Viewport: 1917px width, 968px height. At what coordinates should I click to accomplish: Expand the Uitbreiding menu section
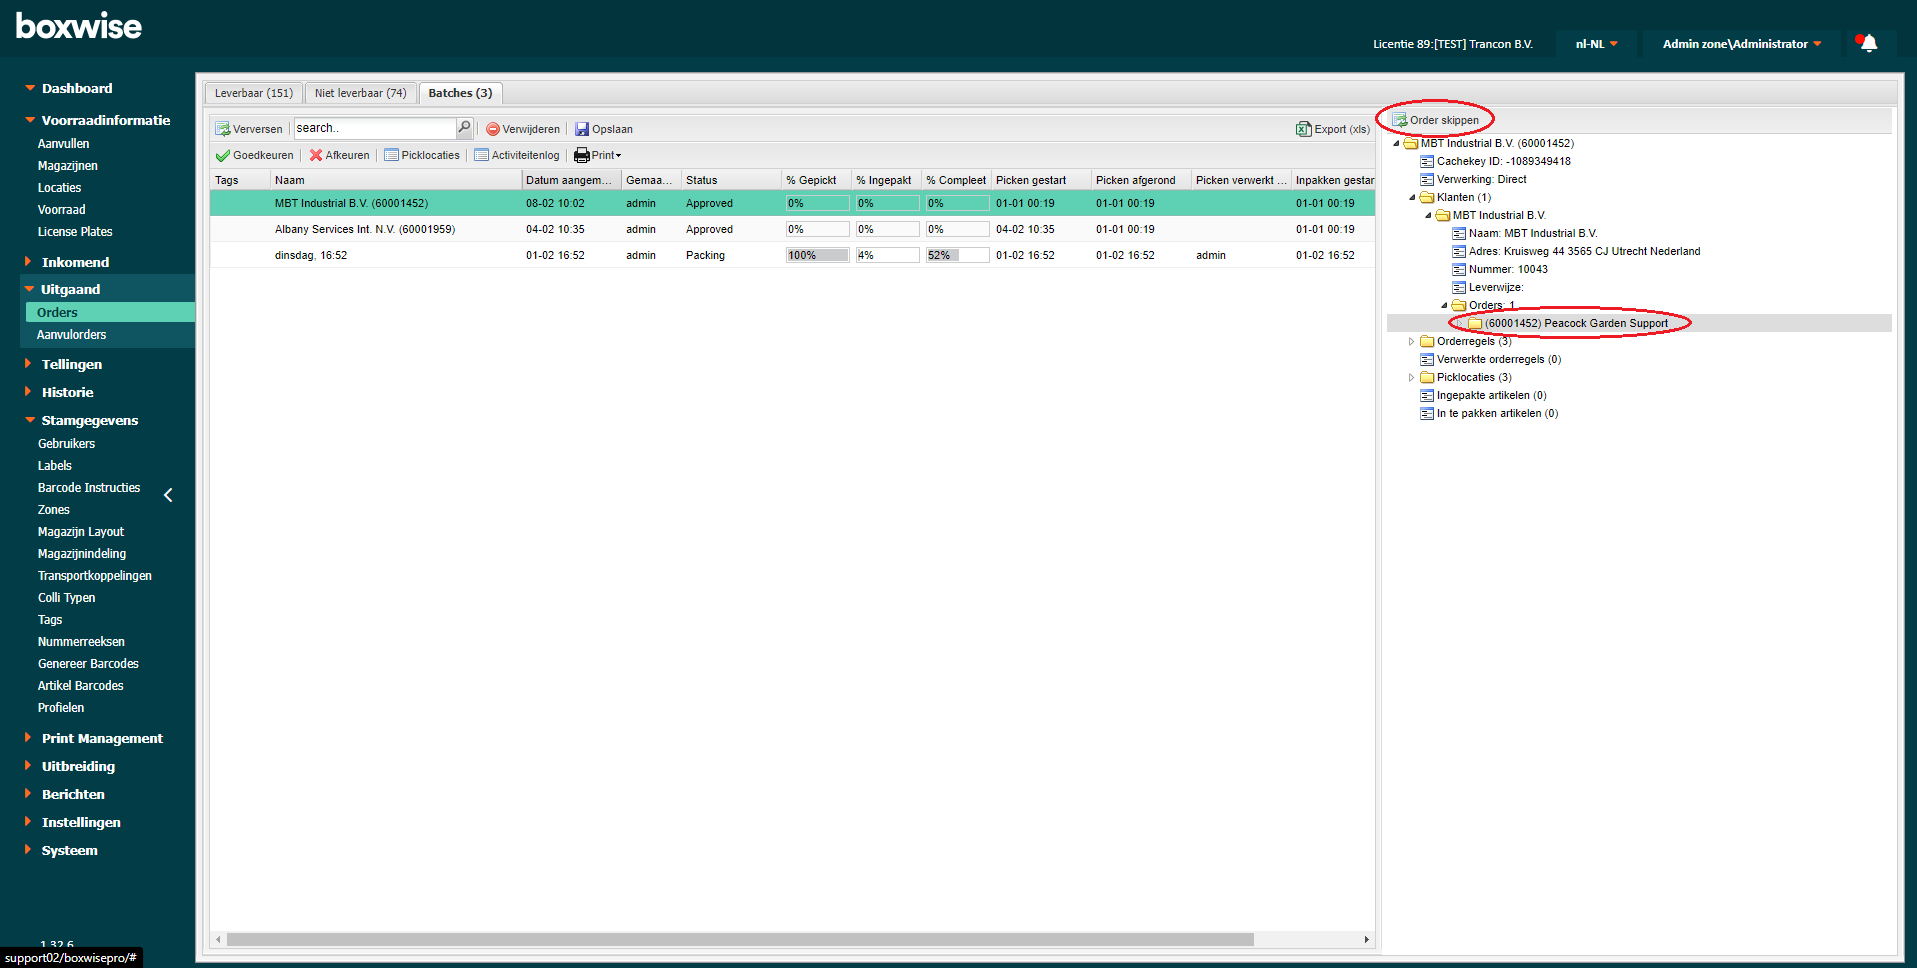(28, 766)
